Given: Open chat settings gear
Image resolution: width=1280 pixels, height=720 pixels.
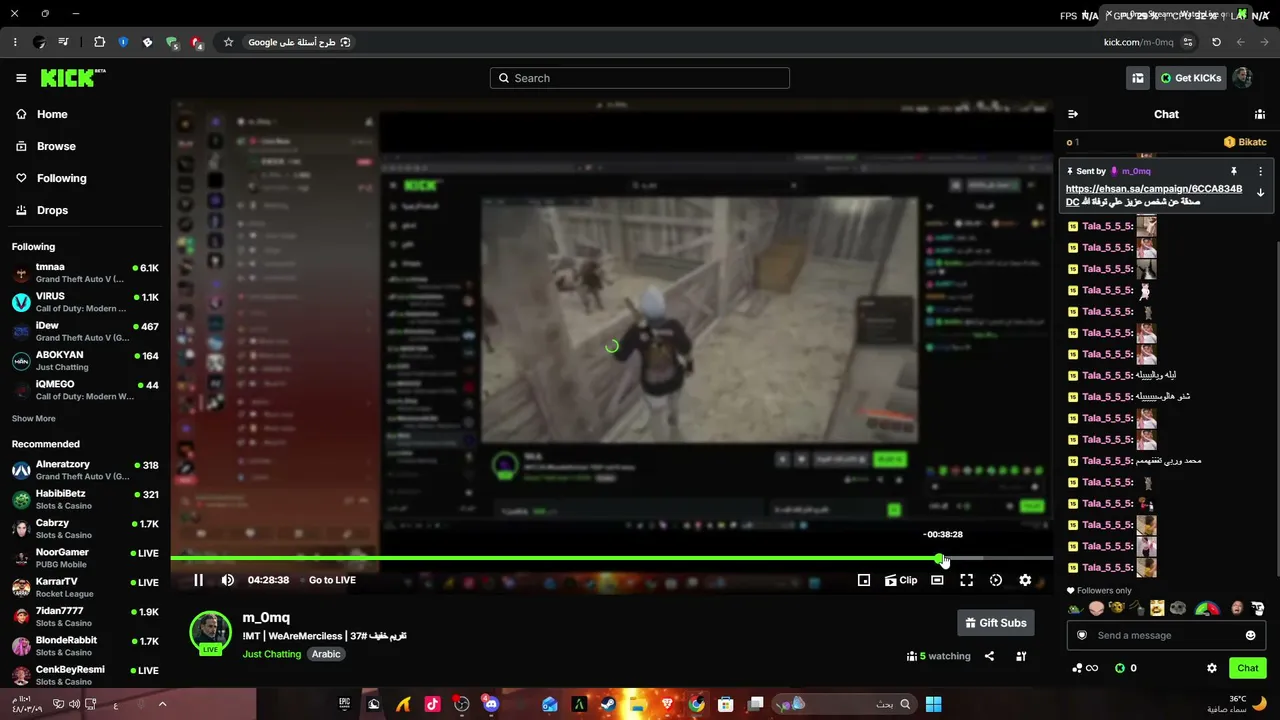Looking at the screenshot, I should (x=1212, y=668).
